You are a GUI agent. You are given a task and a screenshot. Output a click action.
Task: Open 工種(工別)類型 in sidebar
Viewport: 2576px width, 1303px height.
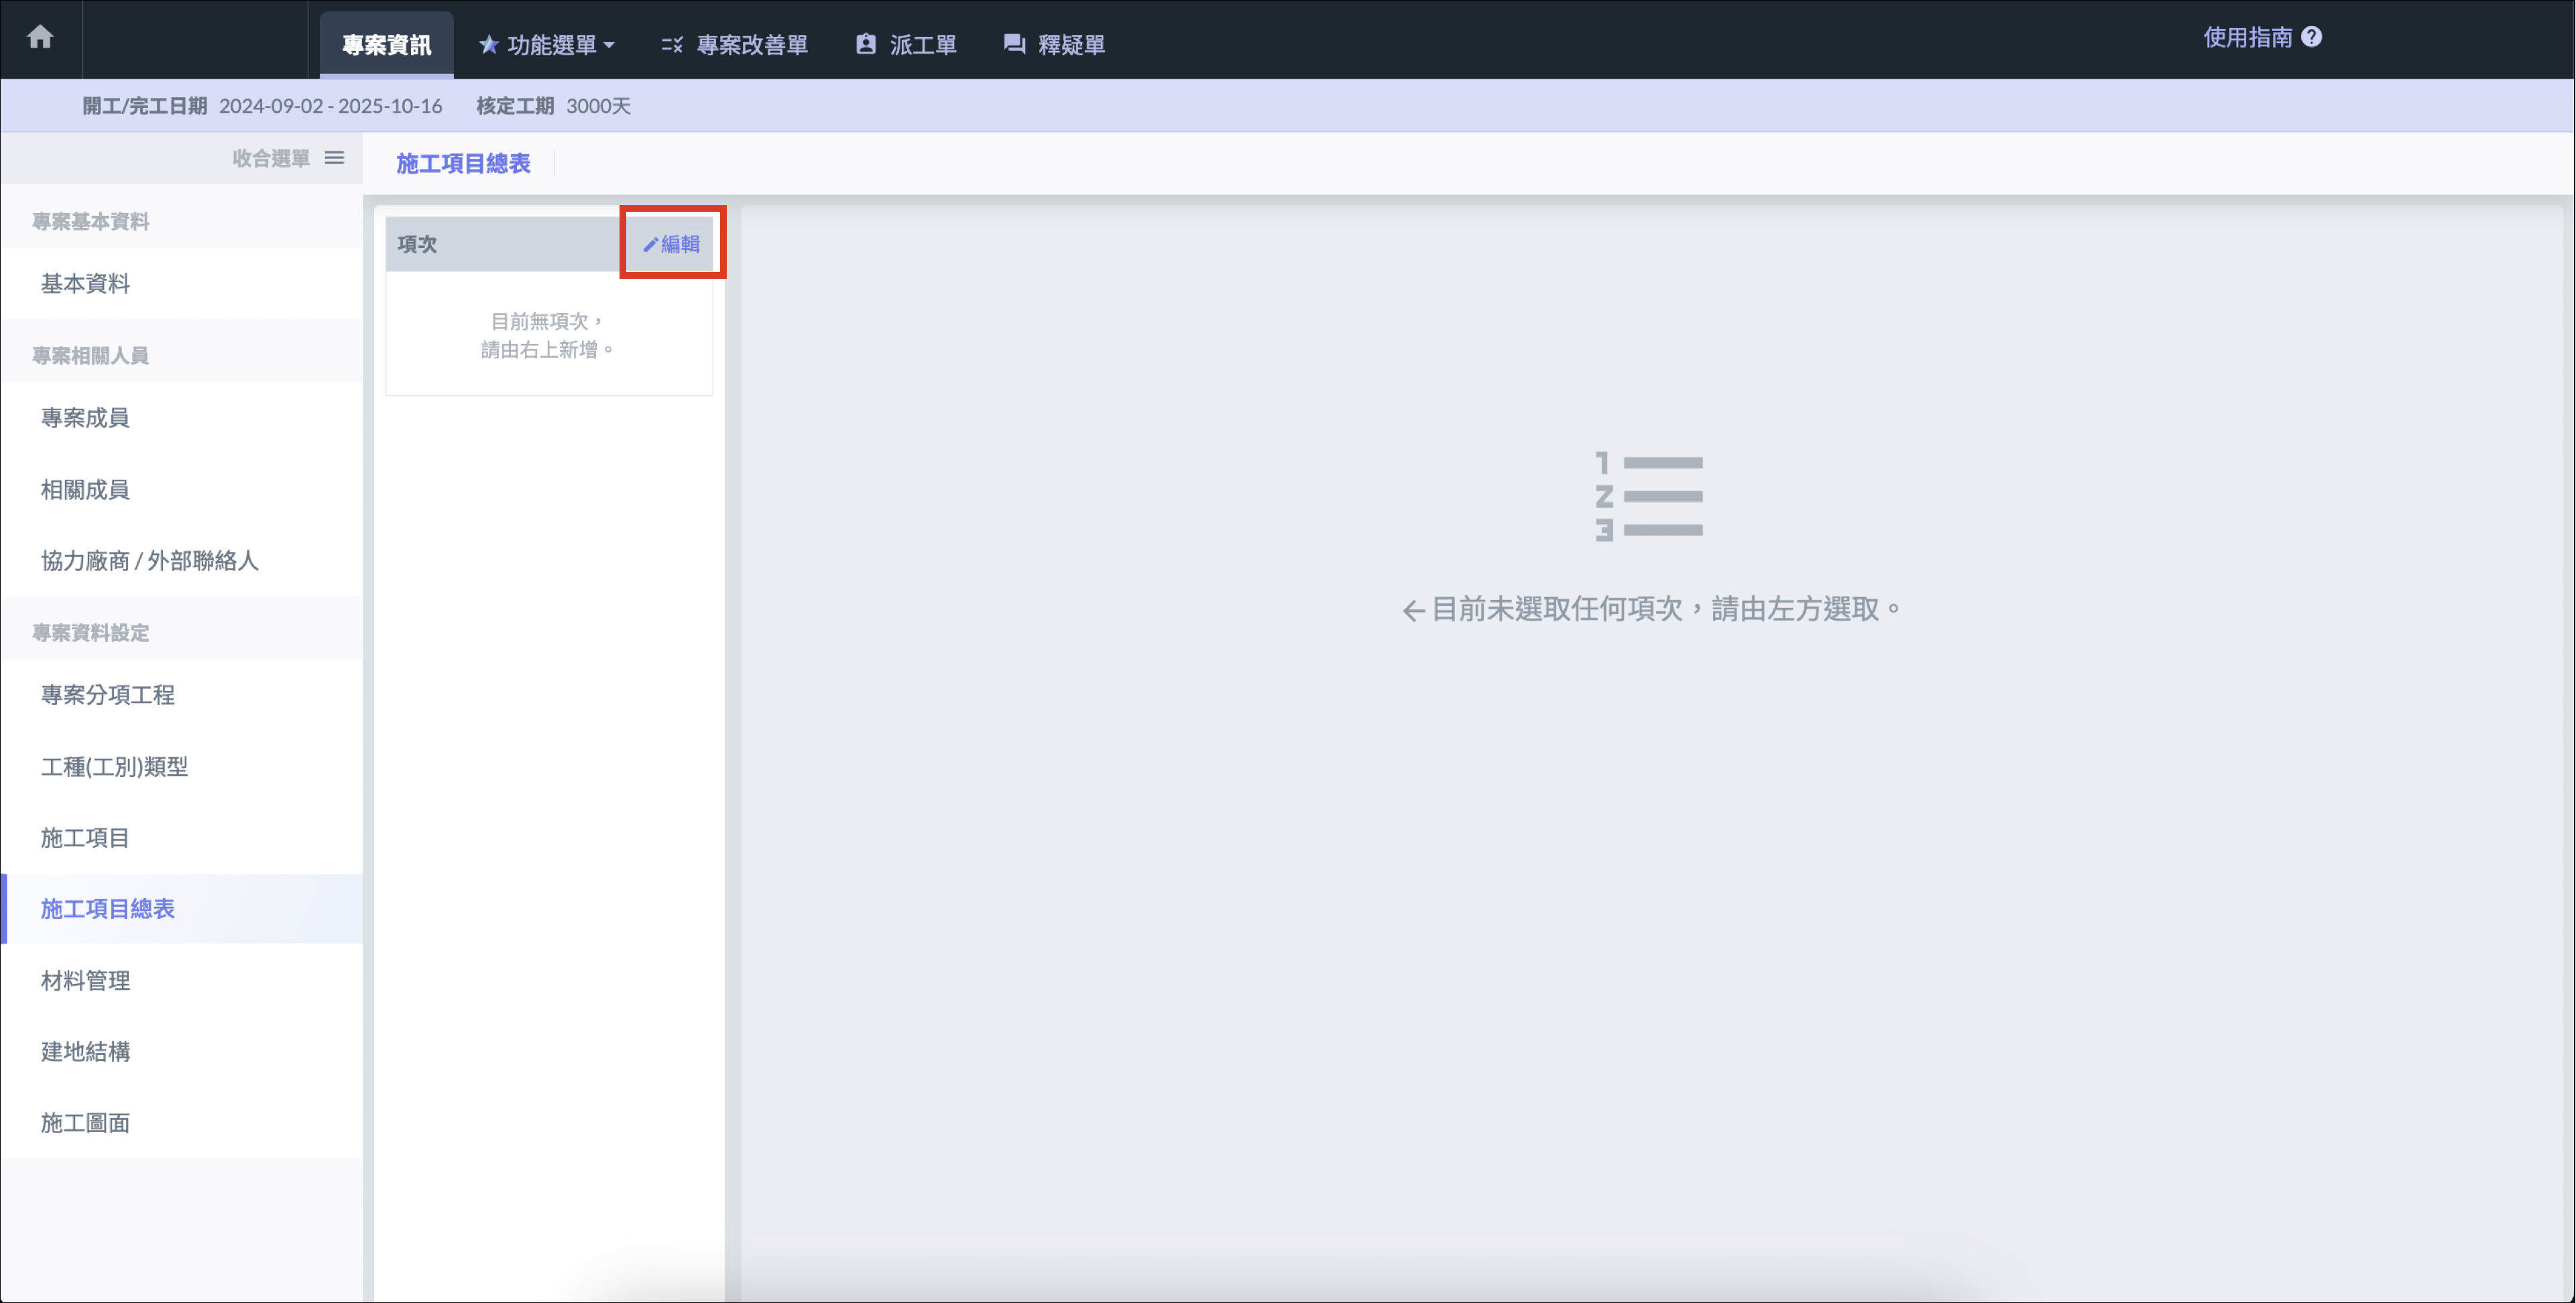coord(114,767)
